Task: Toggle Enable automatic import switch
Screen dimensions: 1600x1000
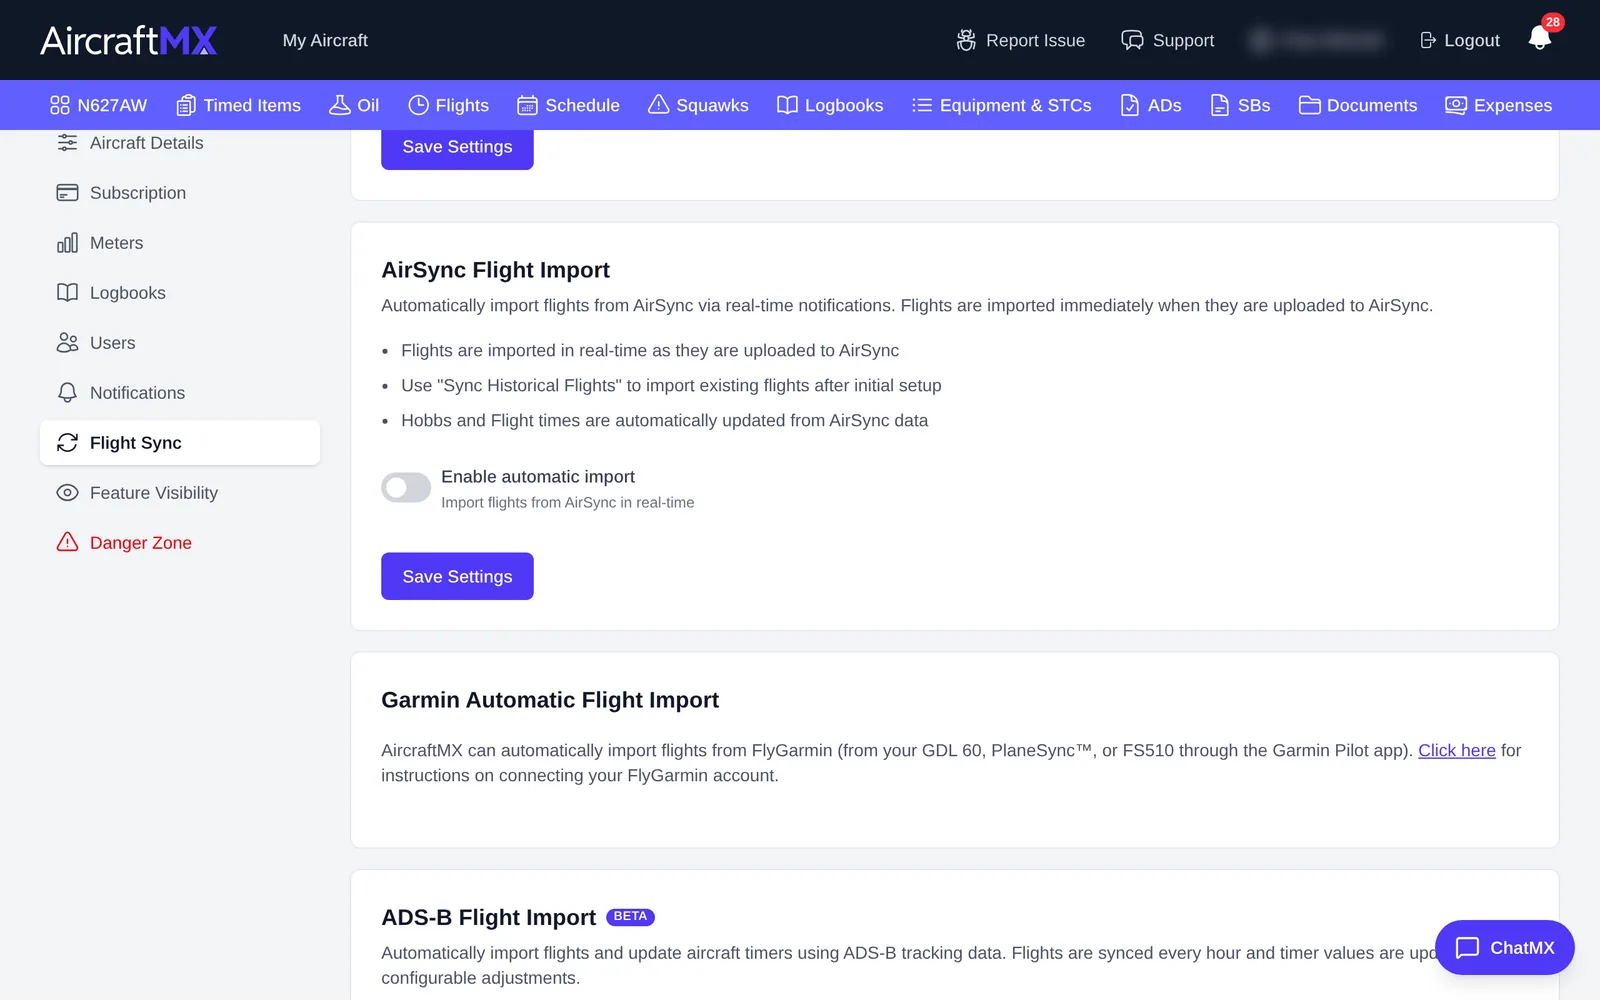Action: 406,487
